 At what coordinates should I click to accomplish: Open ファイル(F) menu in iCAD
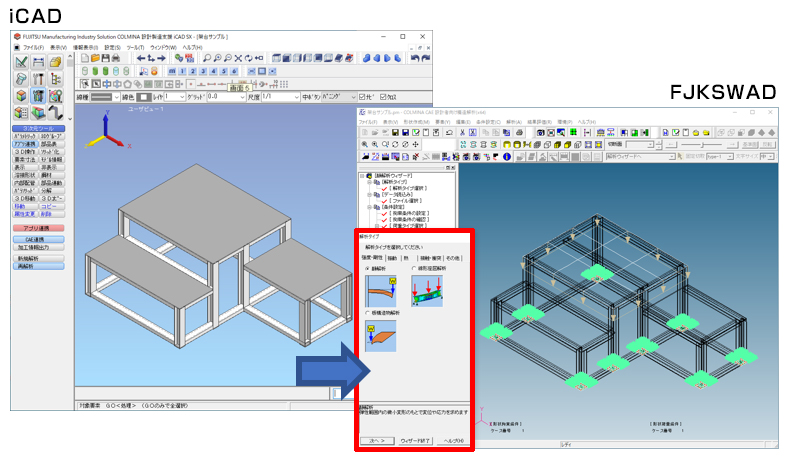pyautogui.click(x=33, y=47)
